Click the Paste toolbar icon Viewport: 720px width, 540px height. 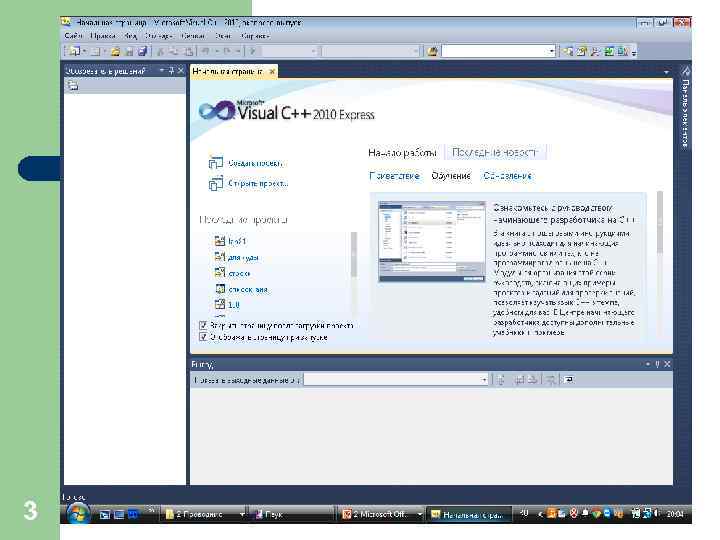click(x=188, y=51)
